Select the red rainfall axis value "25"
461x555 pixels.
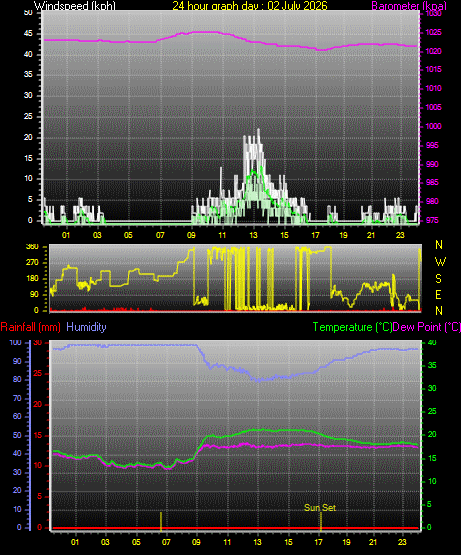(38, 373)
